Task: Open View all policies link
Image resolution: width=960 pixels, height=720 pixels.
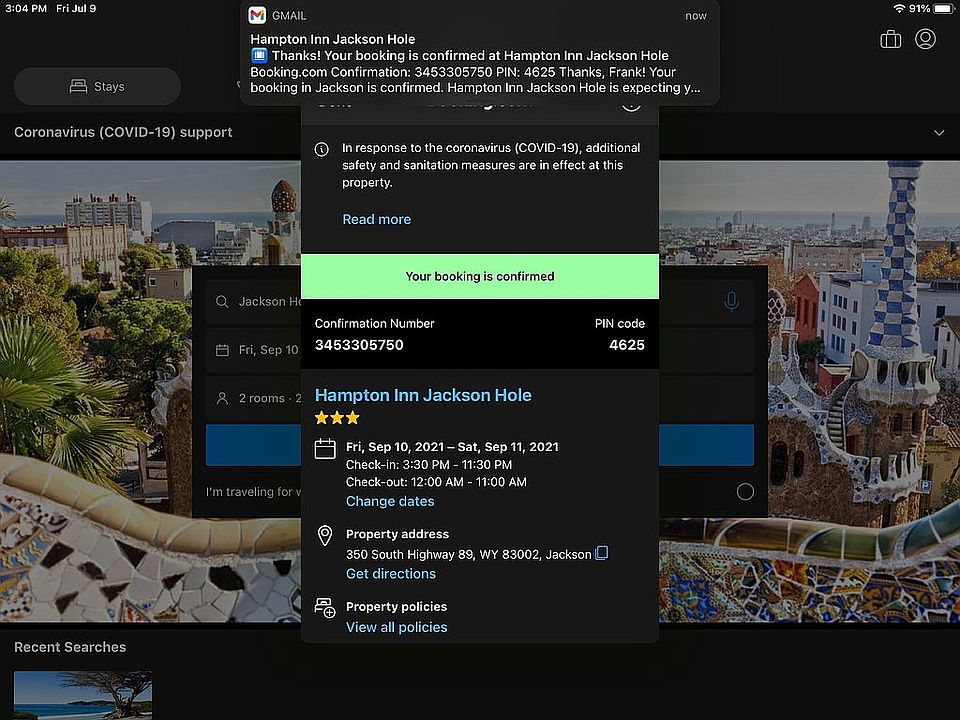Action: [x=396, y=627]
